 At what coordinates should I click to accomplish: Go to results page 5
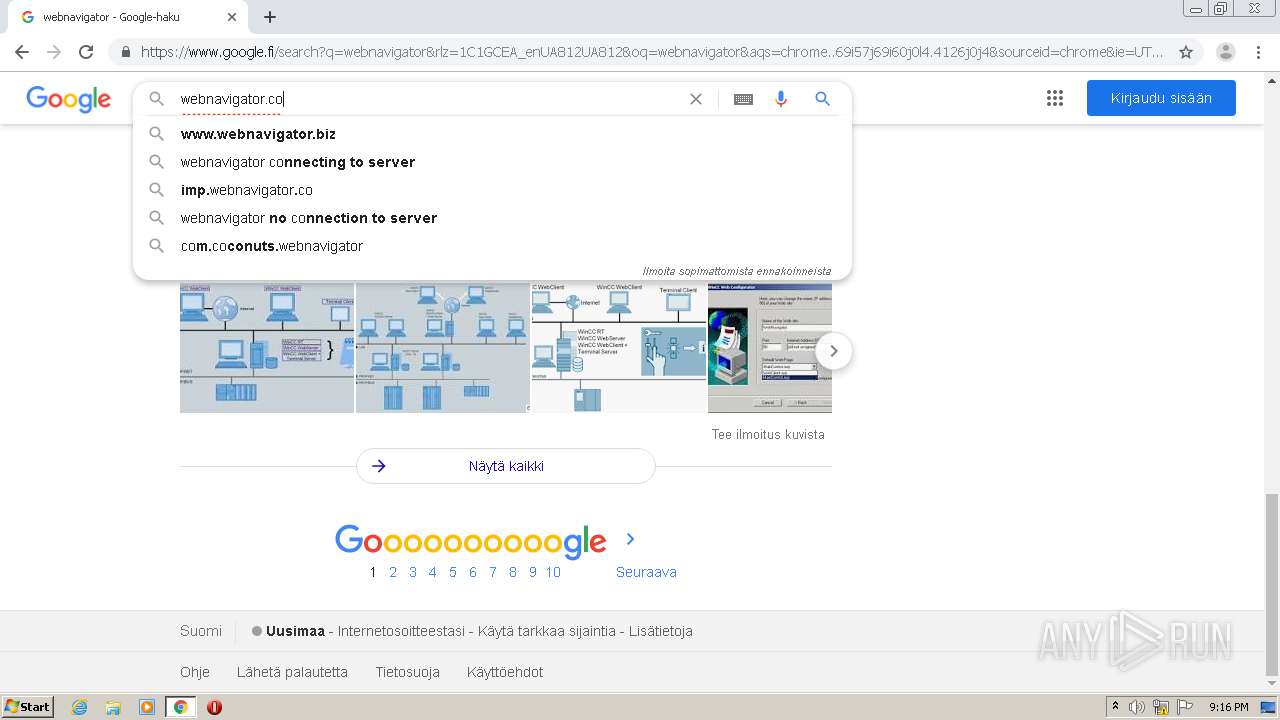tap(453, 572)
